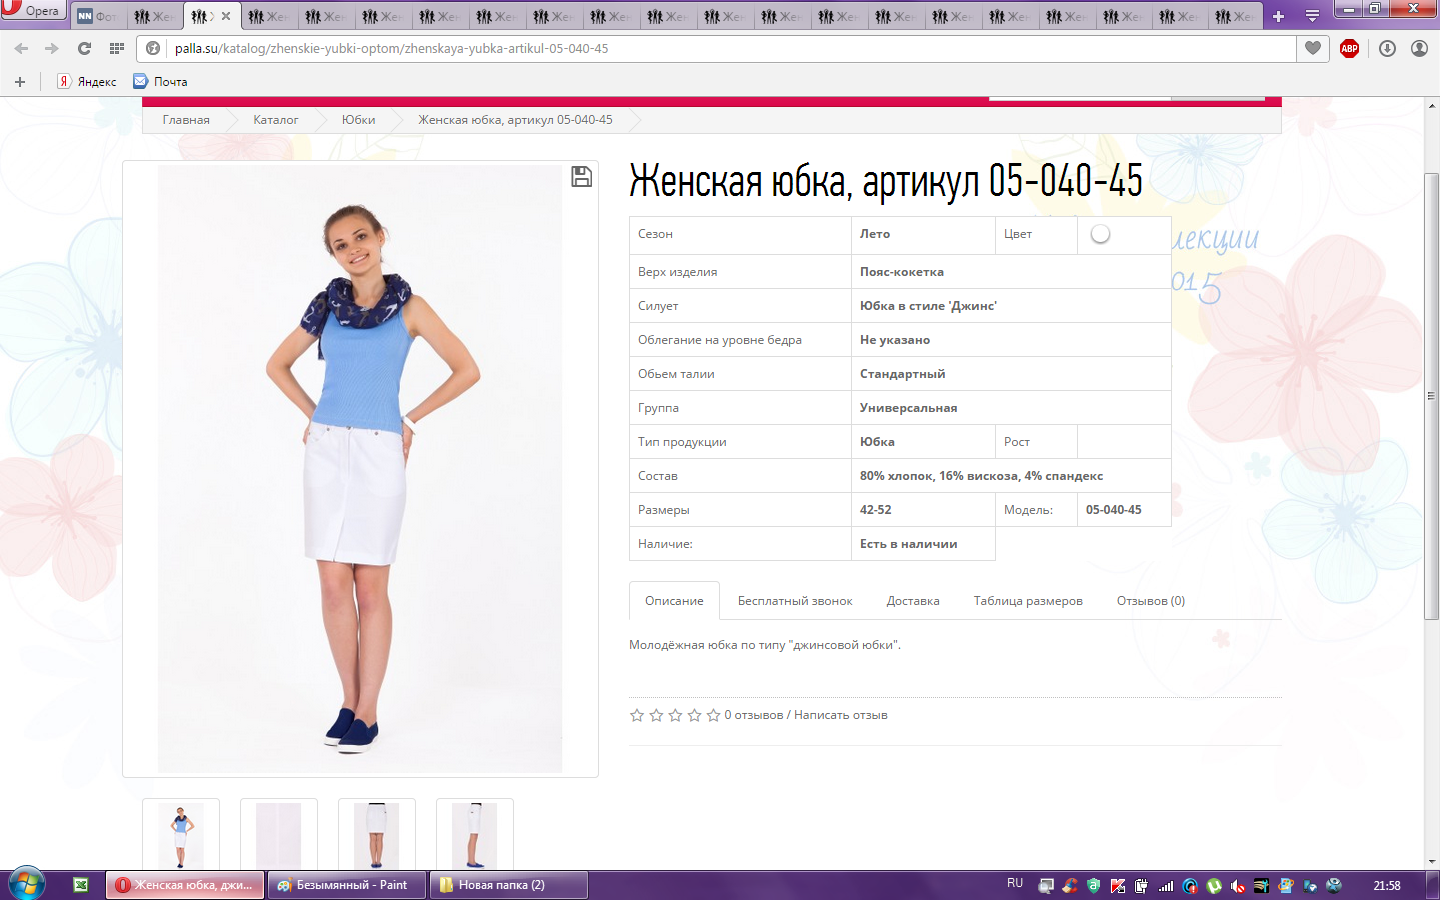Open the downloads icon in toolbar
This screenshot has height=900, width=1440.
(1387, 48)
